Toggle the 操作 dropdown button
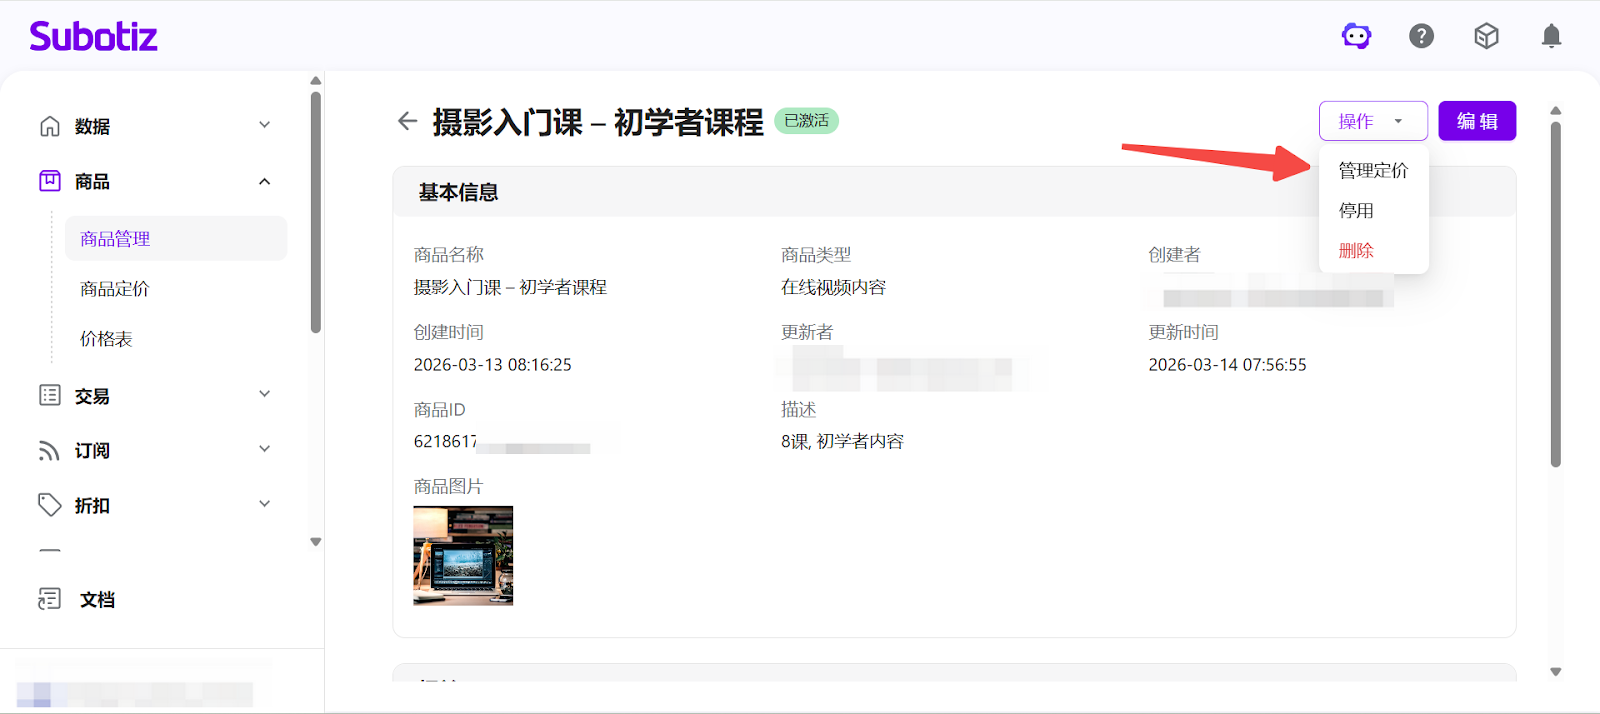This screenshot has width=1600, height=714. coord(1372,121)
